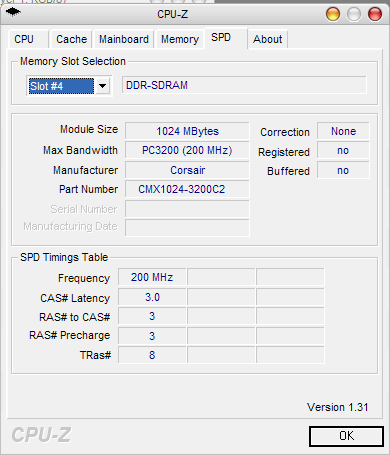This screenshot has height=455, width=390.
Task: Click the grey disabled maximize button
Action: [x=354, y=14]
